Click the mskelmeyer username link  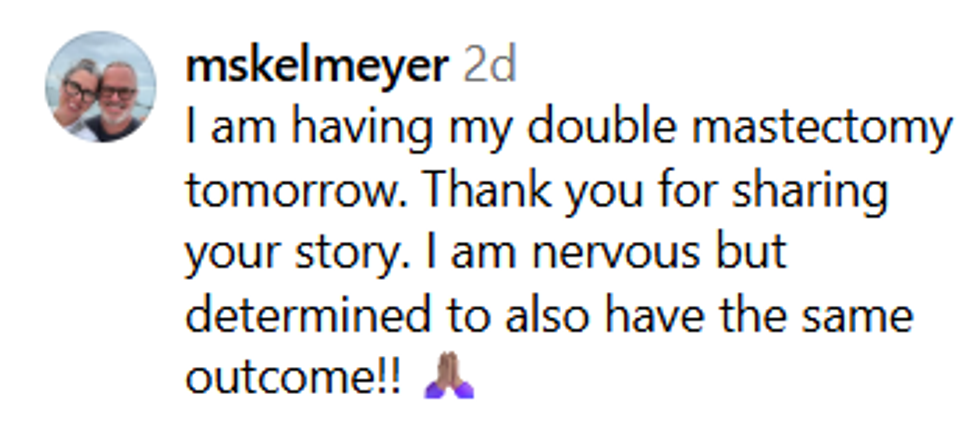(316, 67)
